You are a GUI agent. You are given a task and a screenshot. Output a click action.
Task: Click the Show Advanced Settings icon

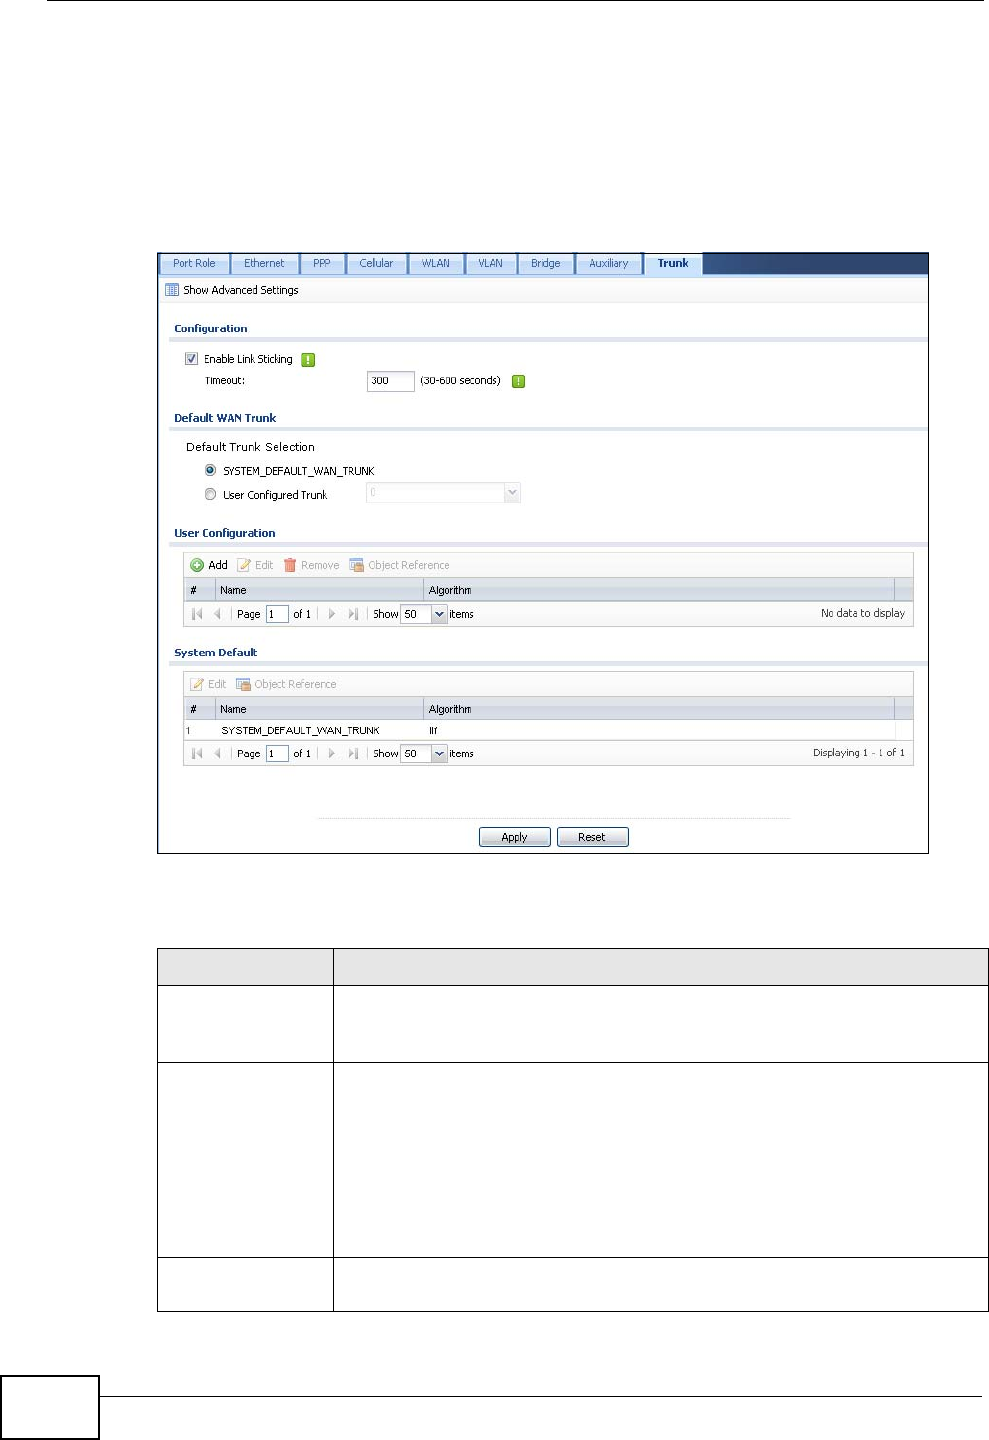pyautogui.click(x=172, y=290)
